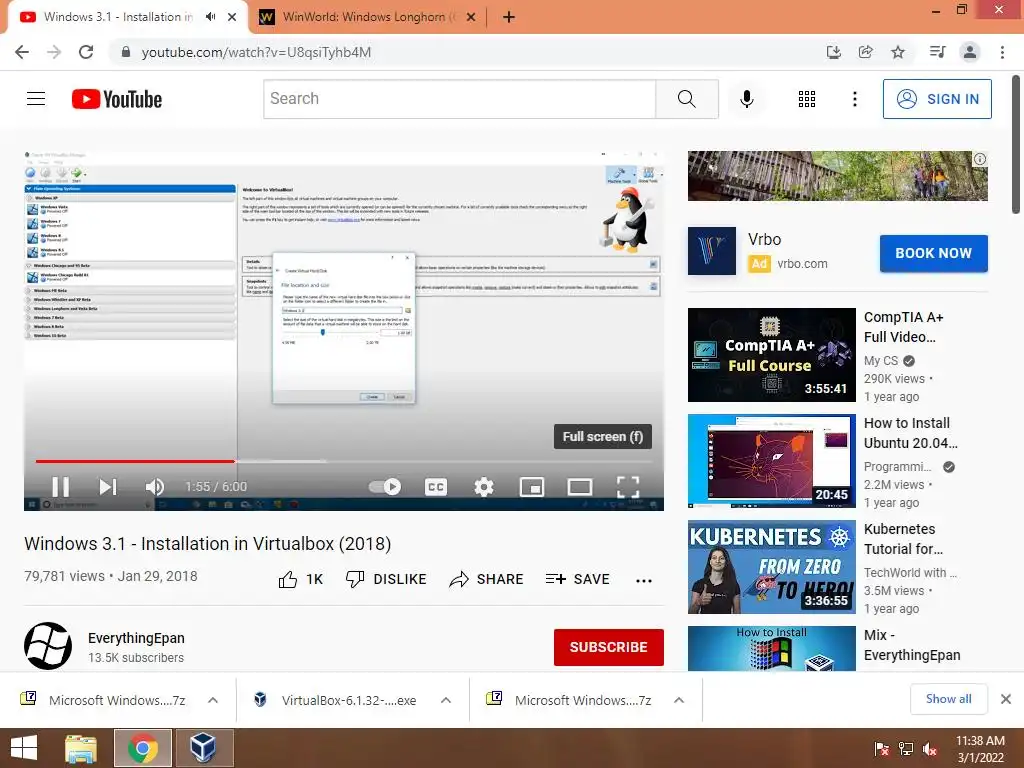Open the Chrome profile avatar
This screenshot has height=768, width=1024.
point(970,52)
